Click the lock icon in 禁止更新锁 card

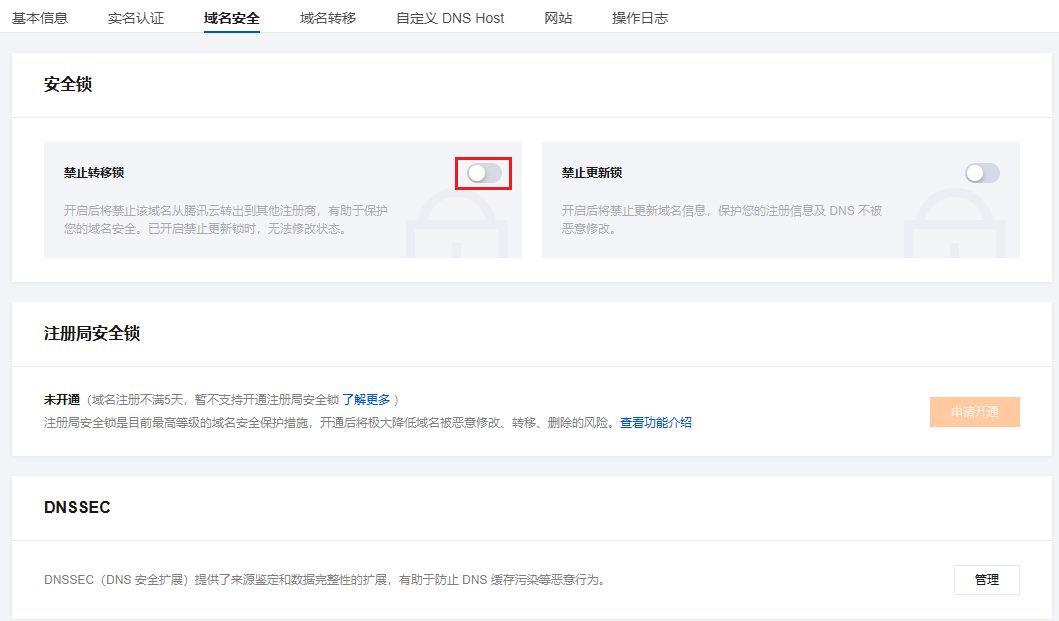pos(954,223)
